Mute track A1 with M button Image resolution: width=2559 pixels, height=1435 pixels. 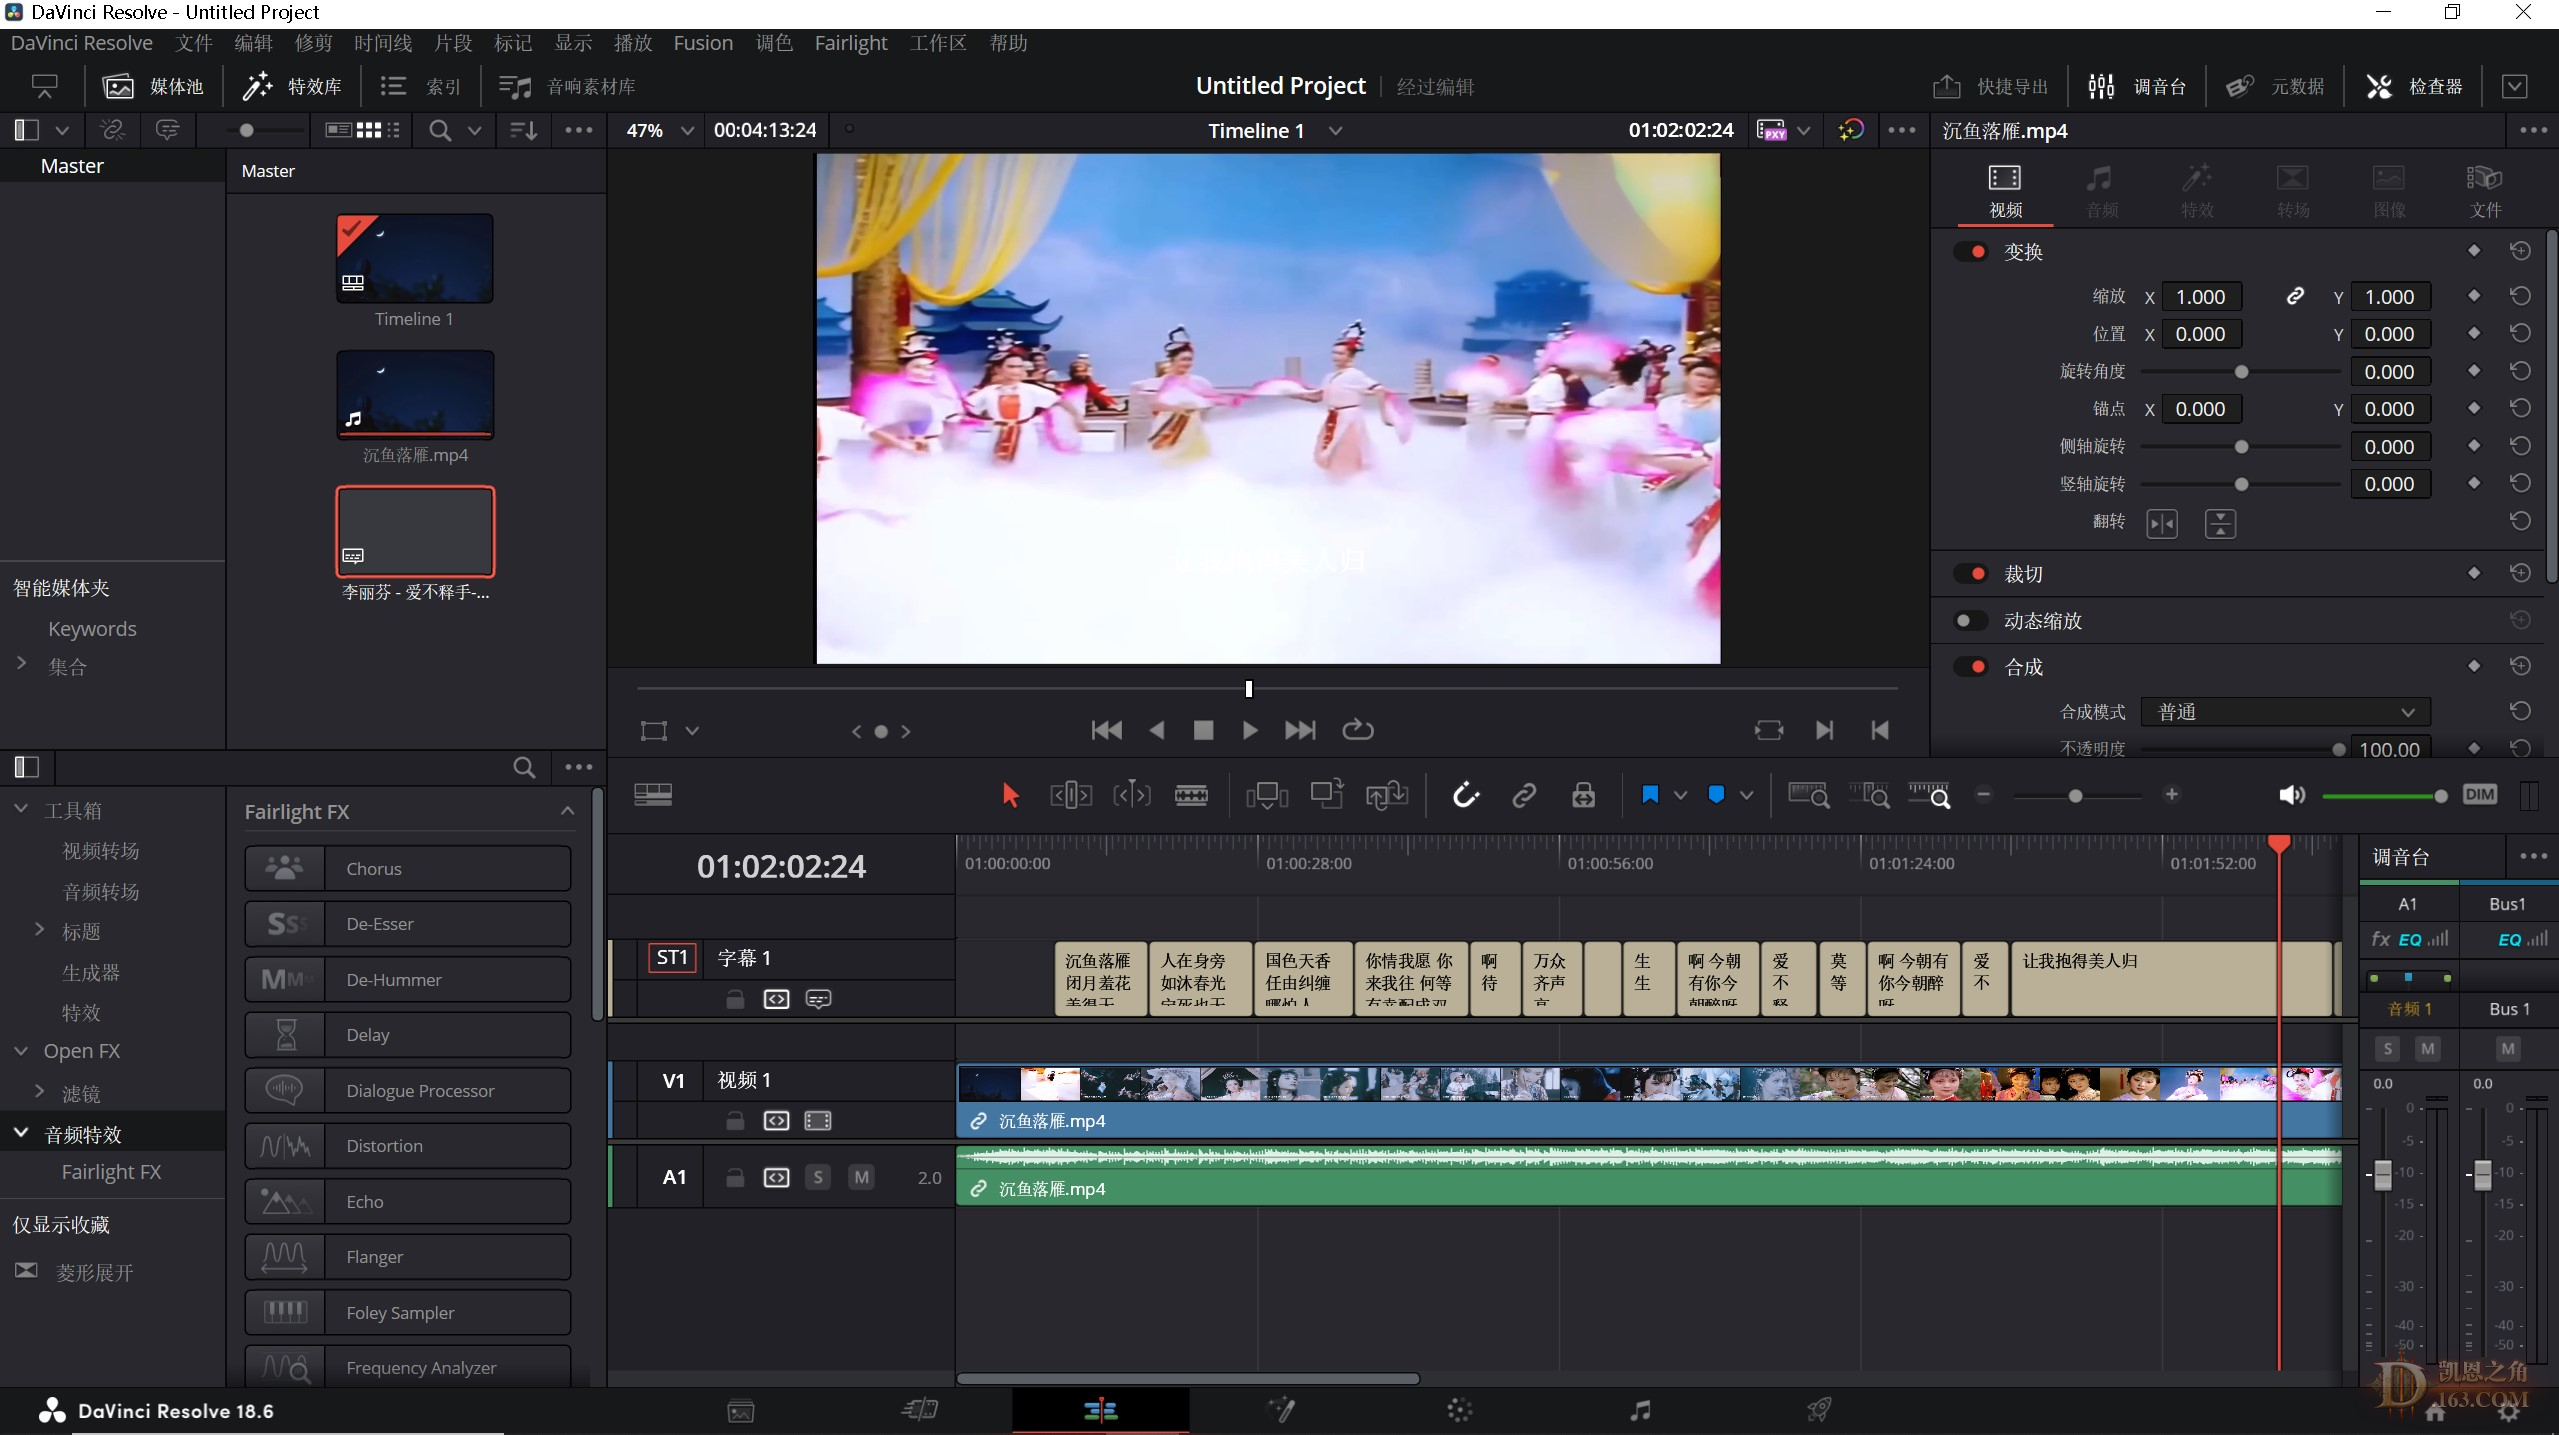click(861, 1177)
